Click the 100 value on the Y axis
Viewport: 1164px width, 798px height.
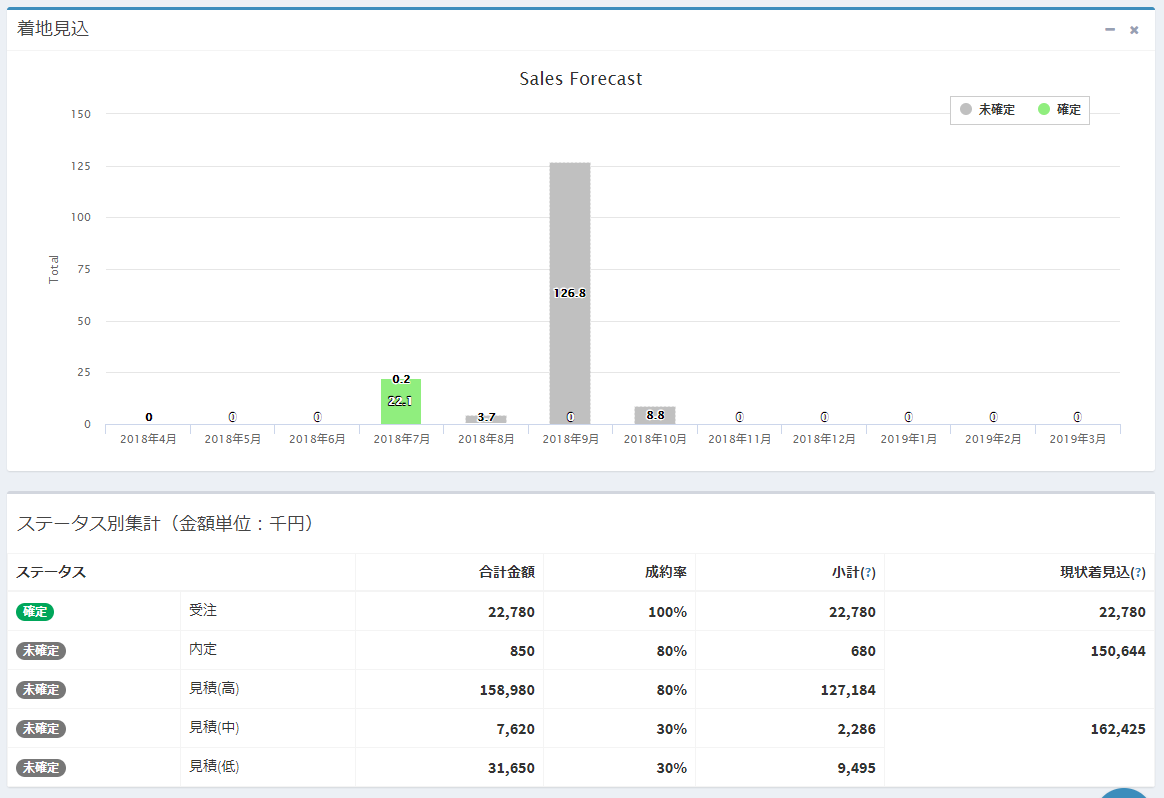pyautogui.click(x=81, y=218)
